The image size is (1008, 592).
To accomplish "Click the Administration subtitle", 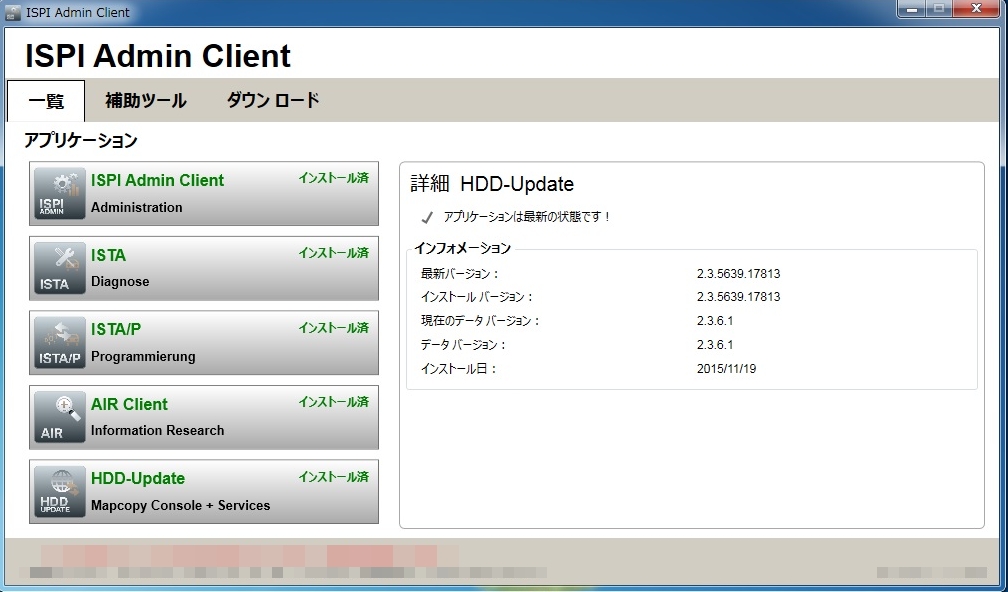I will pos(137,208).
